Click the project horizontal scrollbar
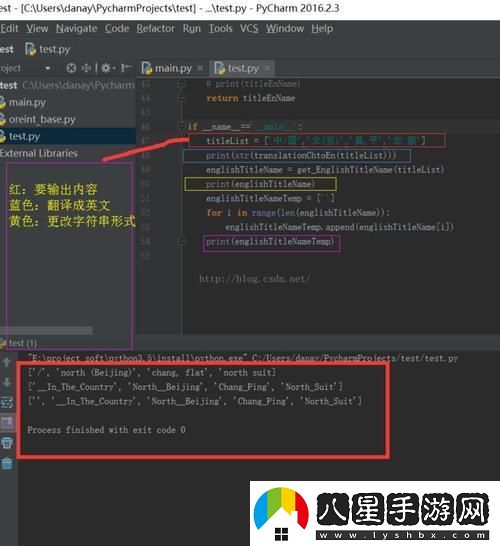 [46, 330]
